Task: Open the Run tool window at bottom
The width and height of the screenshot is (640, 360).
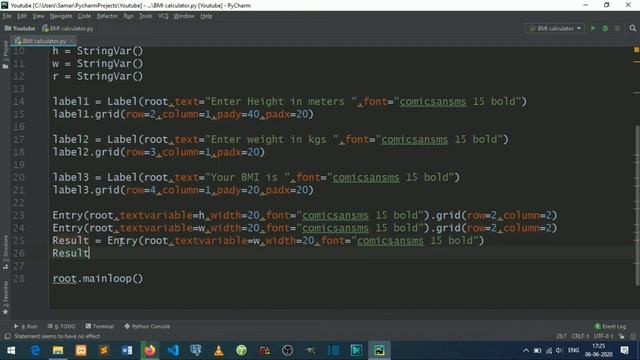Action: pos(25,326)
